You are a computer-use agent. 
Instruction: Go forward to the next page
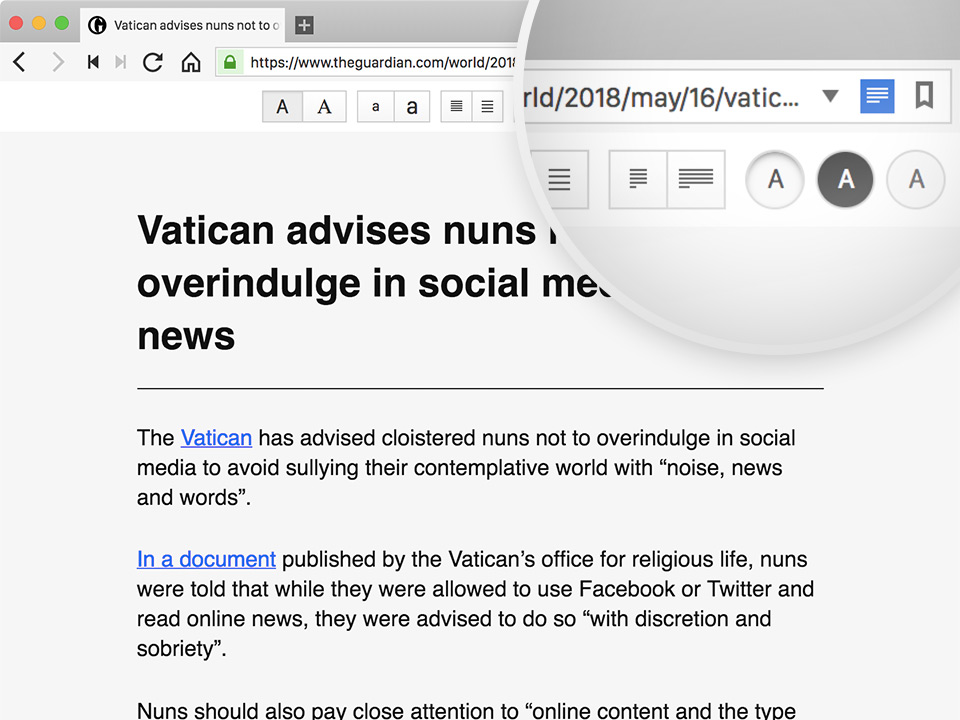tap(58, 62)
